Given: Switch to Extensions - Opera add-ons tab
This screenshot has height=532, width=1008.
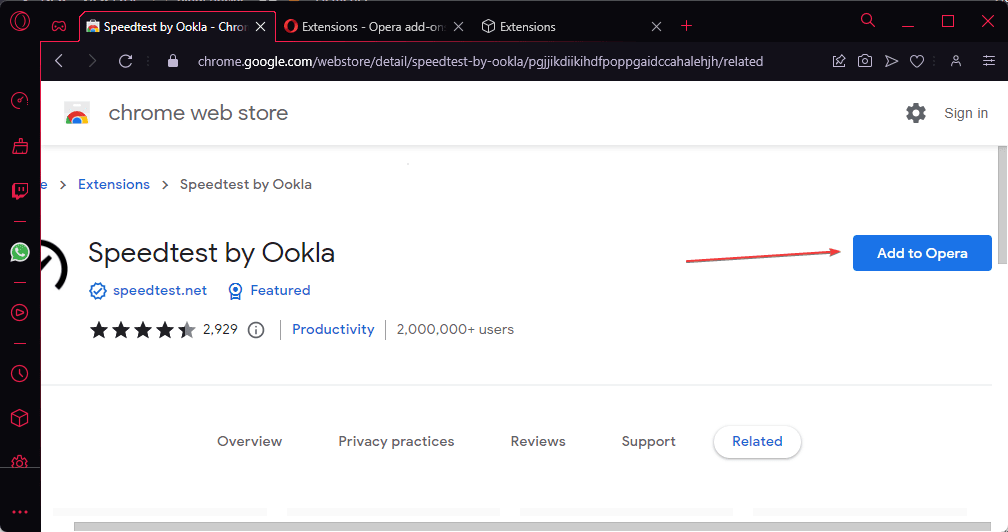Looking at the screenshot, I should click(x=375, y=27).
